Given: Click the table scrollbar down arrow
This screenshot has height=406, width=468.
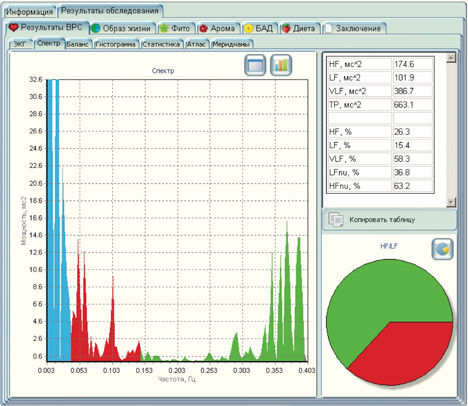Looking at the screenshot, I should 451,202.
